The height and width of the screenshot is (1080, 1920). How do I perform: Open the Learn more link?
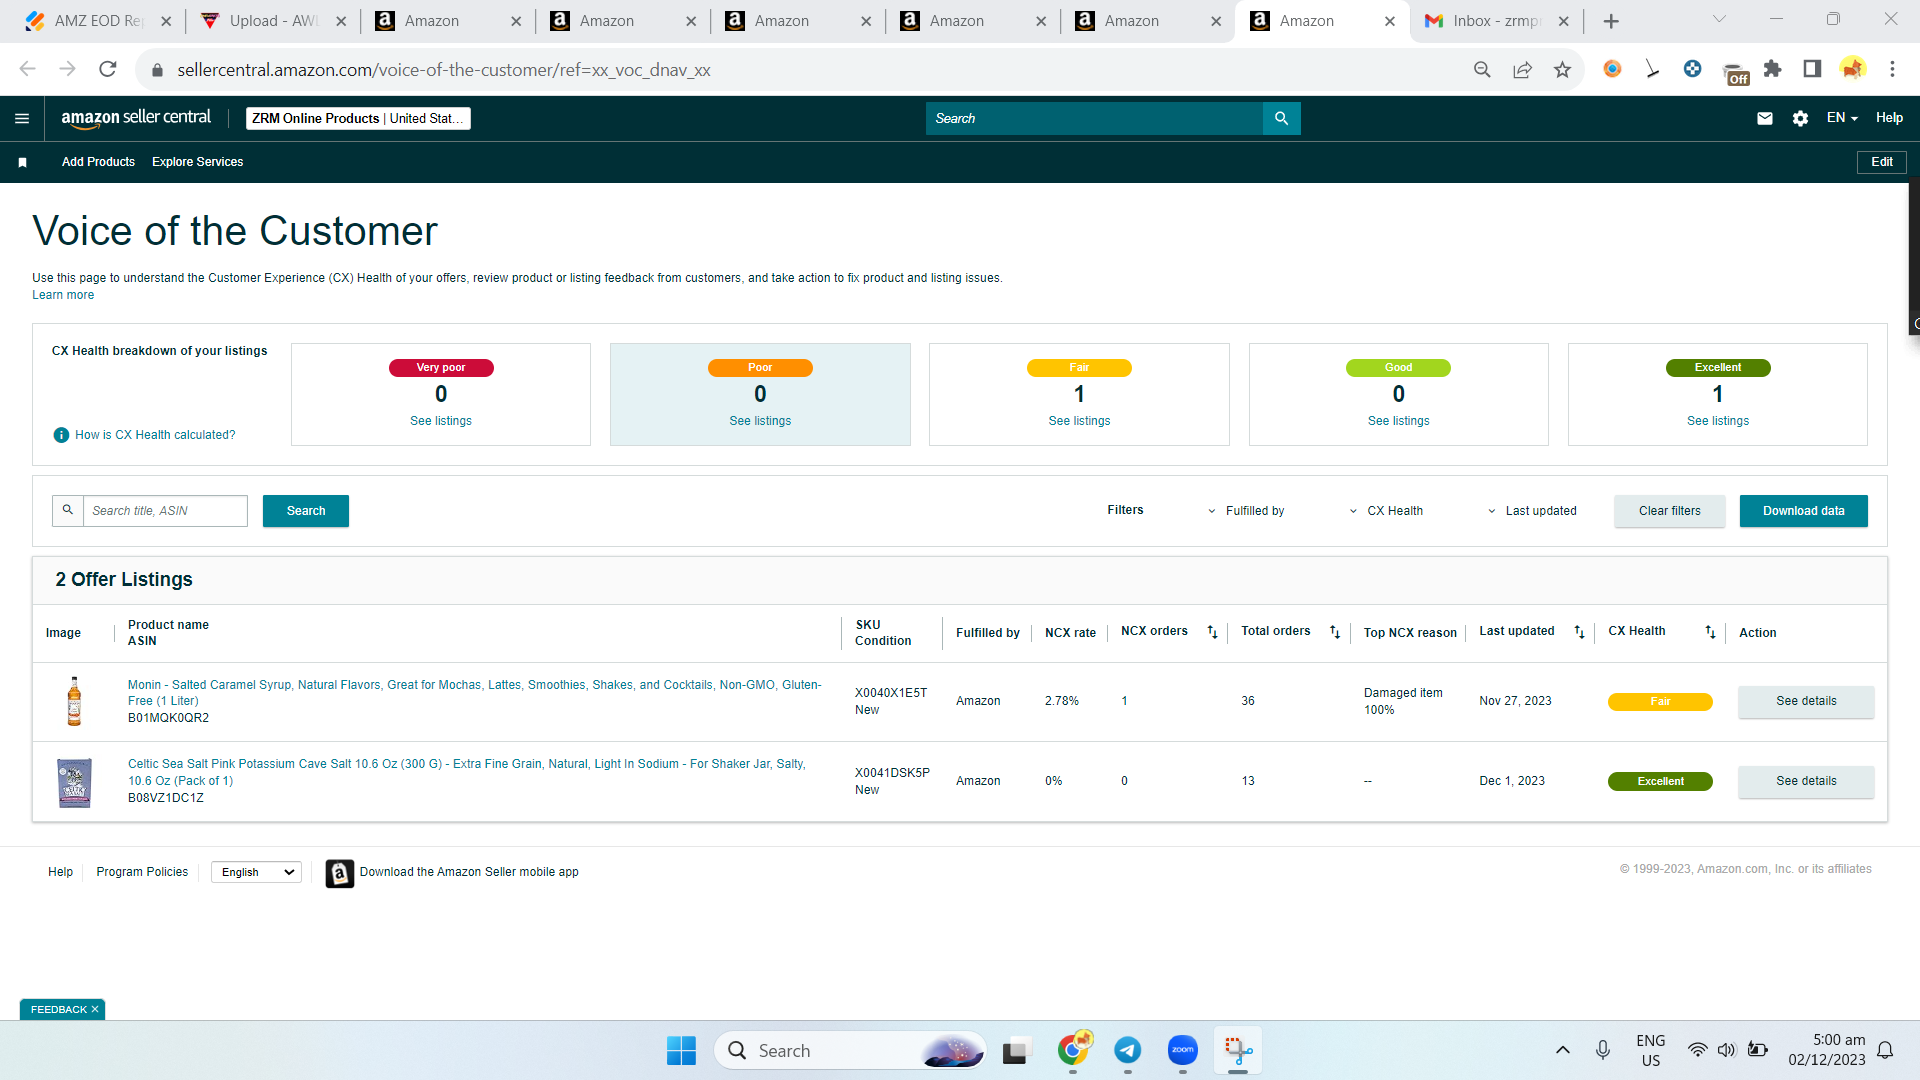tap(63, 295)
